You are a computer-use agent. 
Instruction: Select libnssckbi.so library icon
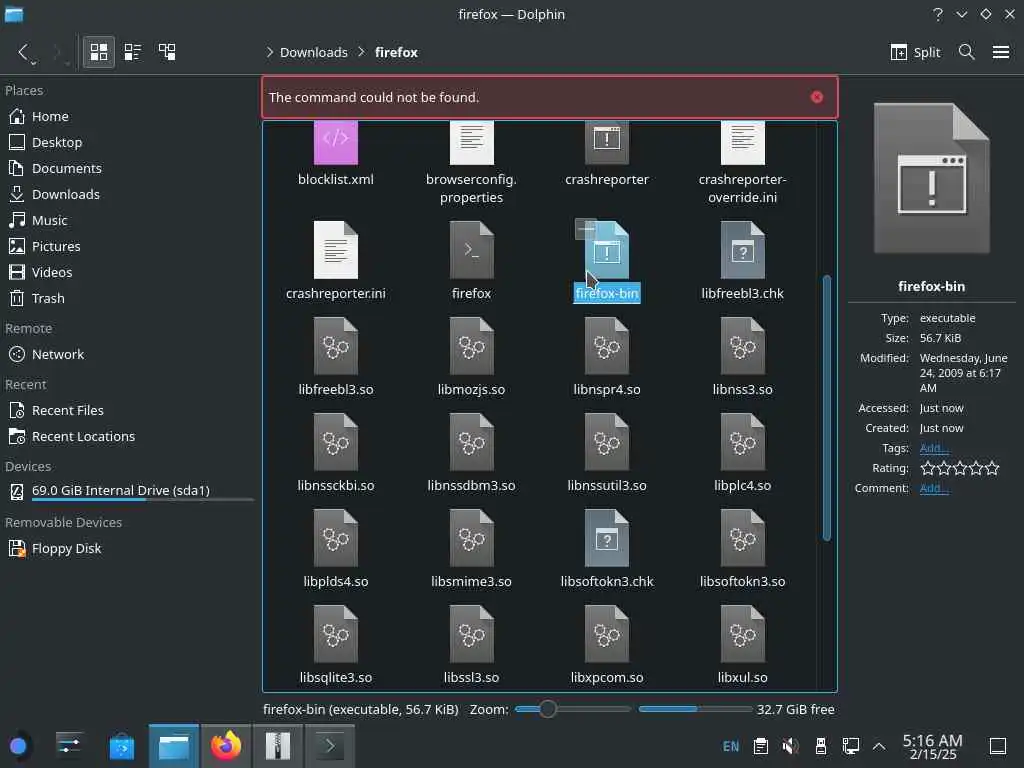[x=336, y=442]
